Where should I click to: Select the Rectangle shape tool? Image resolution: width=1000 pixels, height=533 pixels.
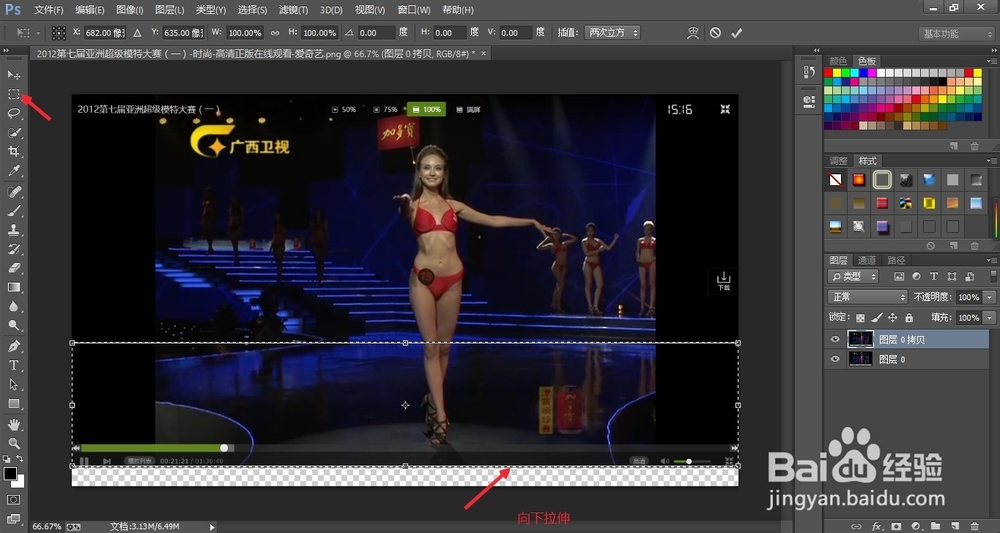[13, 404]
